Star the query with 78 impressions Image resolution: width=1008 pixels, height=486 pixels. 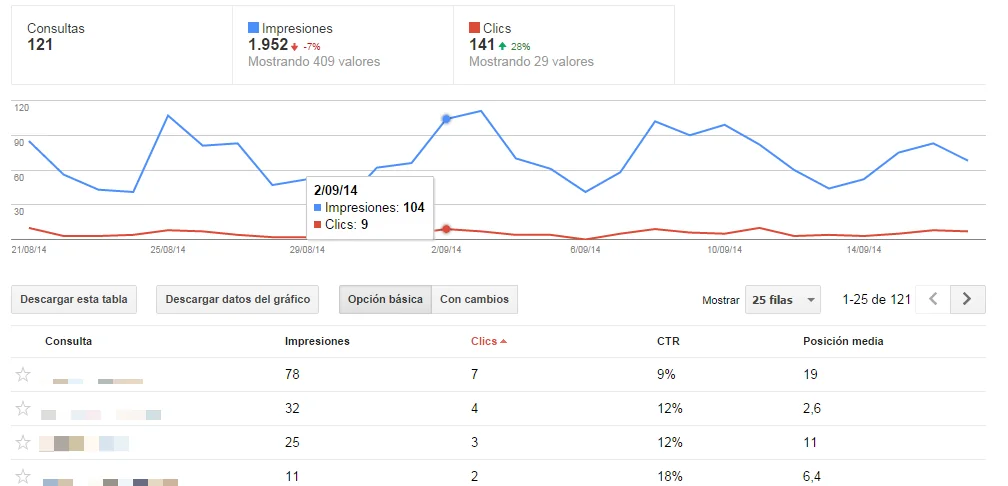pyautogui.click(x=23, y=375)
